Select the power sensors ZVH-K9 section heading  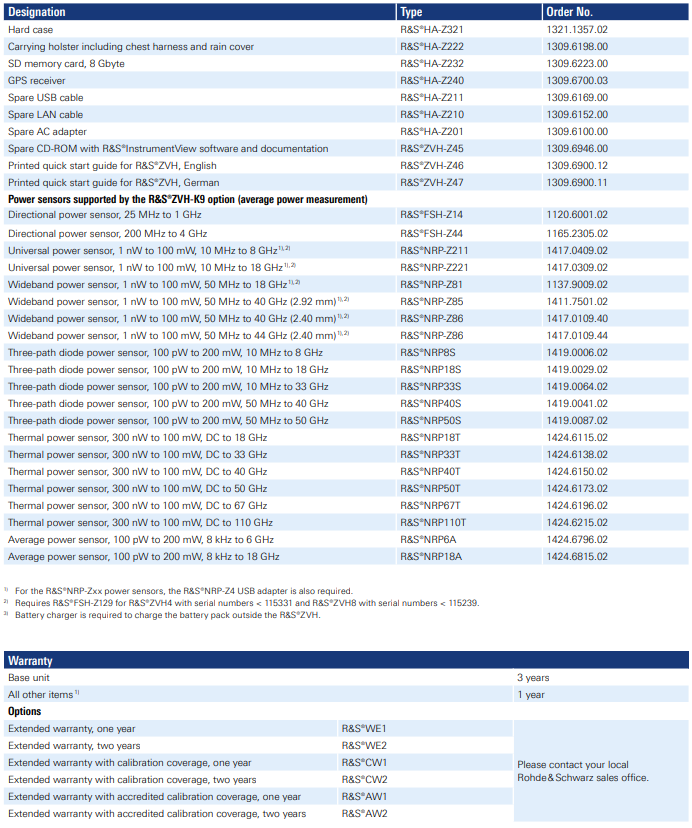click(x=188, y=199)
